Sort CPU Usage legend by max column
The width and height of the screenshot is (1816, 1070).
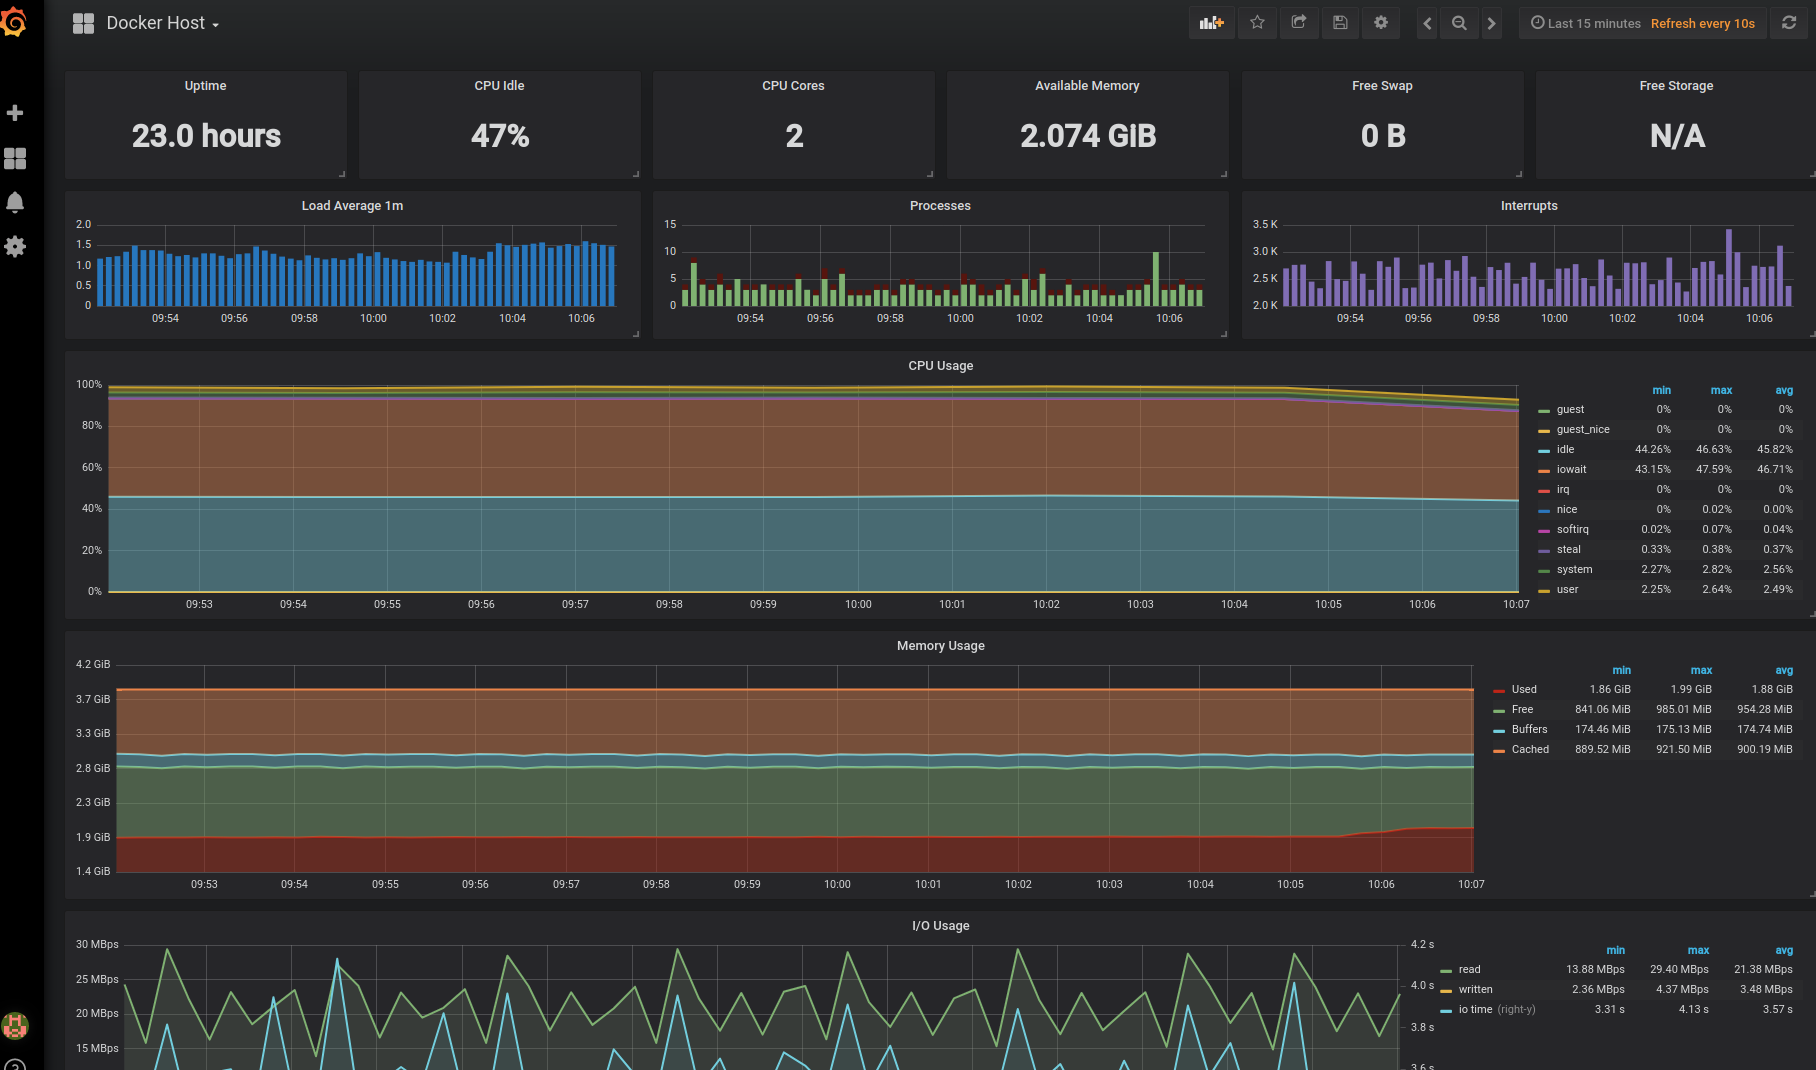click(1721, 391)
